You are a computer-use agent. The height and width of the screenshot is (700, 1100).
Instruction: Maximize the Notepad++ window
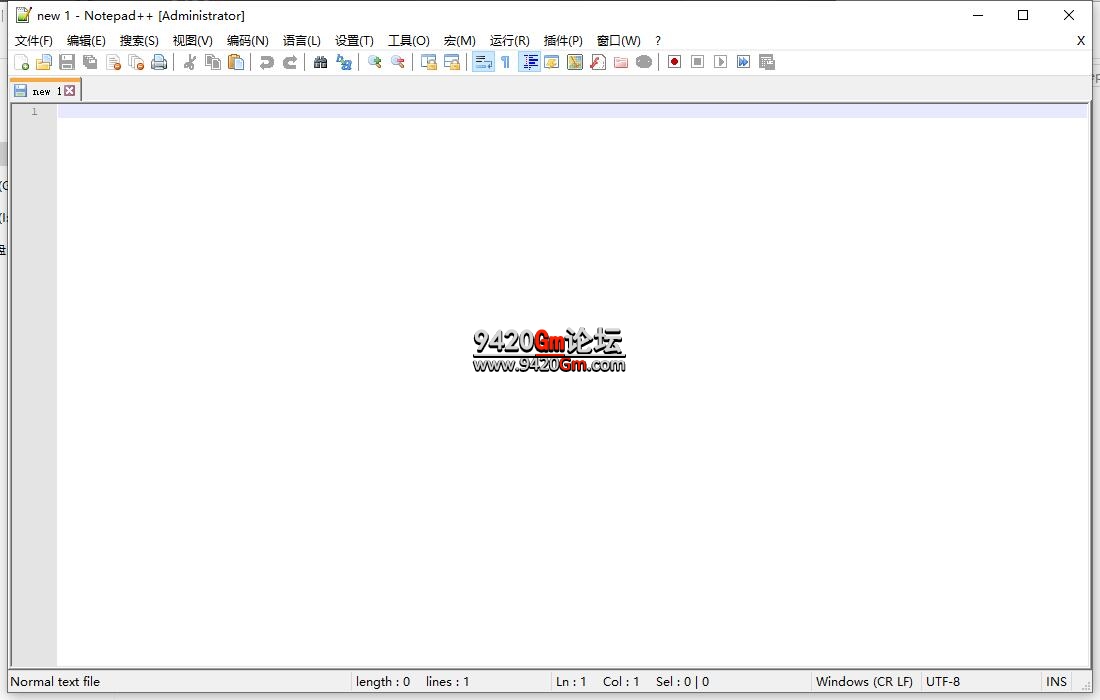1023,15
